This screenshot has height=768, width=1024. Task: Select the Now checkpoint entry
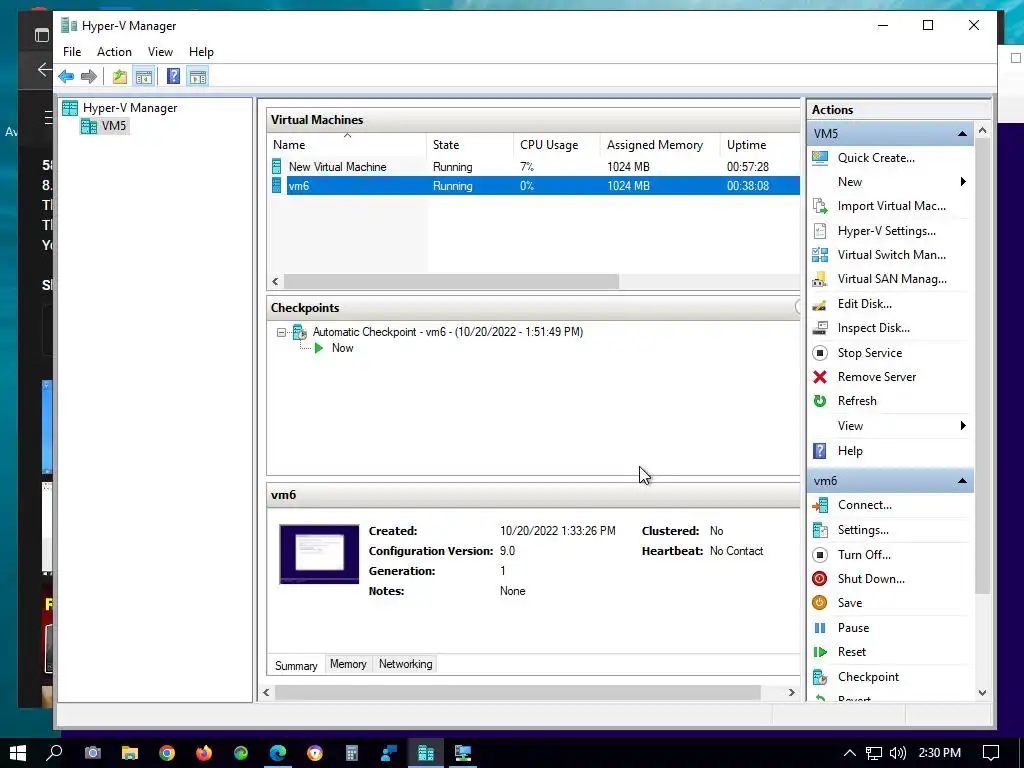[x=342, y=349]
